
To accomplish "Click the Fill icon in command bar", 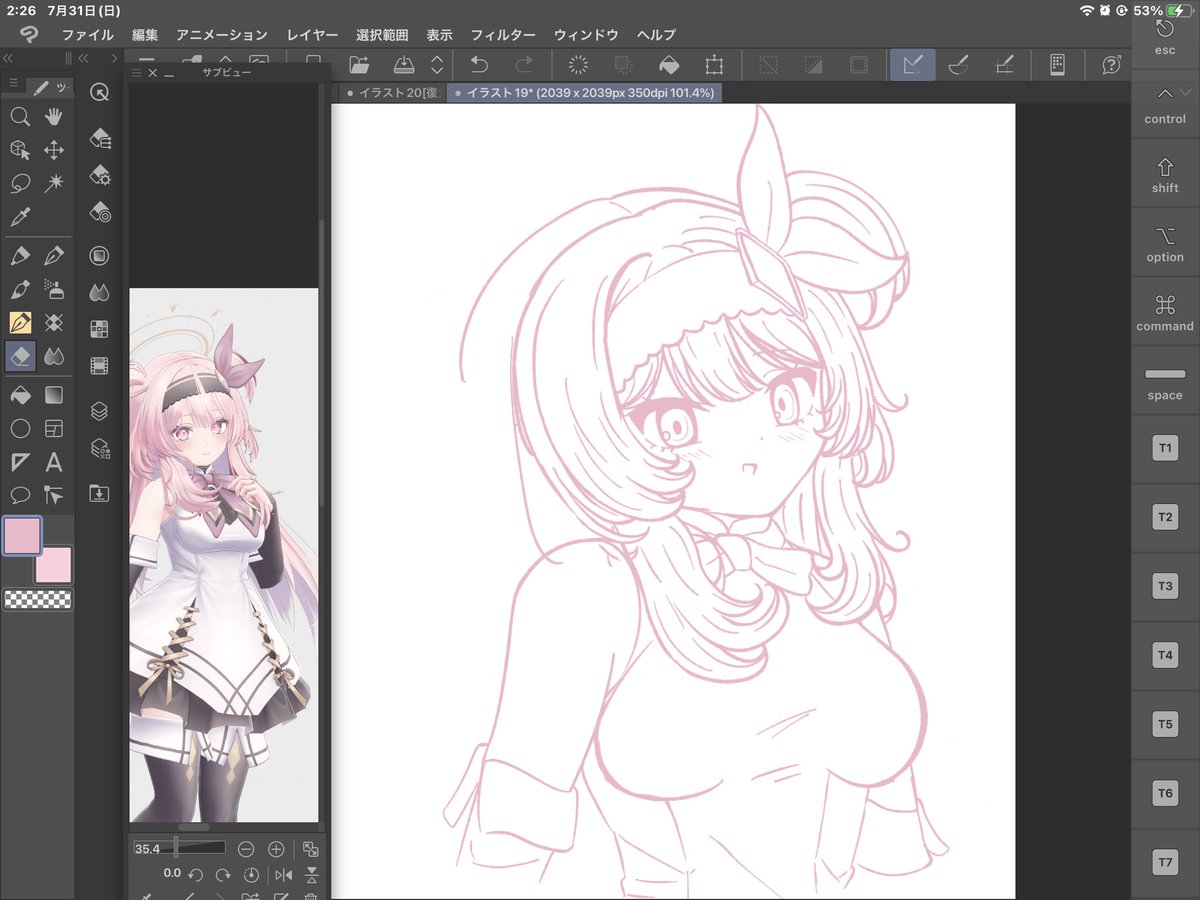I will pos(669,65).
